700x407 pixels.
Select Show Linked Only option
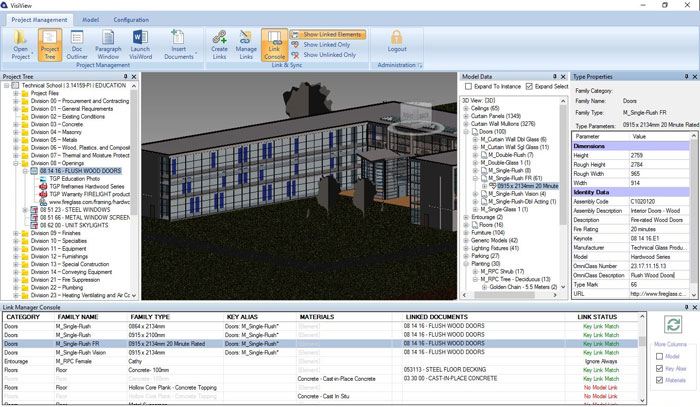click(325, 44)
